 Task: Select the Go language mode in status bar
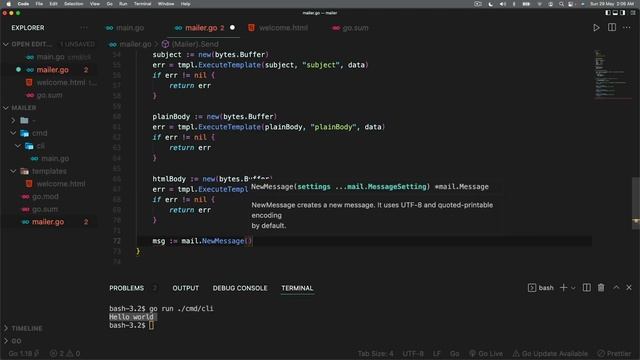click(x=455, y=353)
